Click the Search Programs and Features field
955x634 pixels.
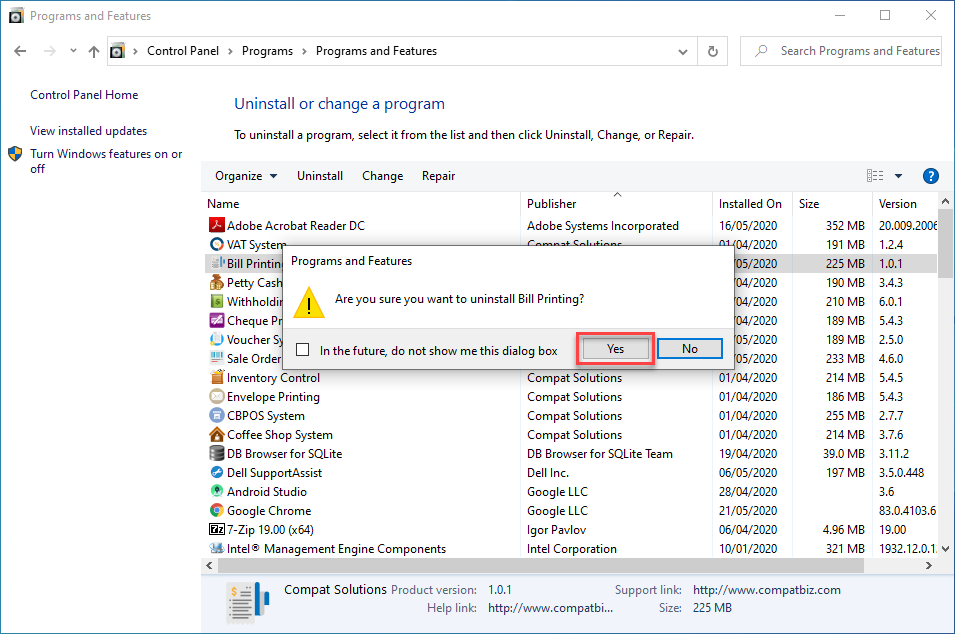(840, 51)
